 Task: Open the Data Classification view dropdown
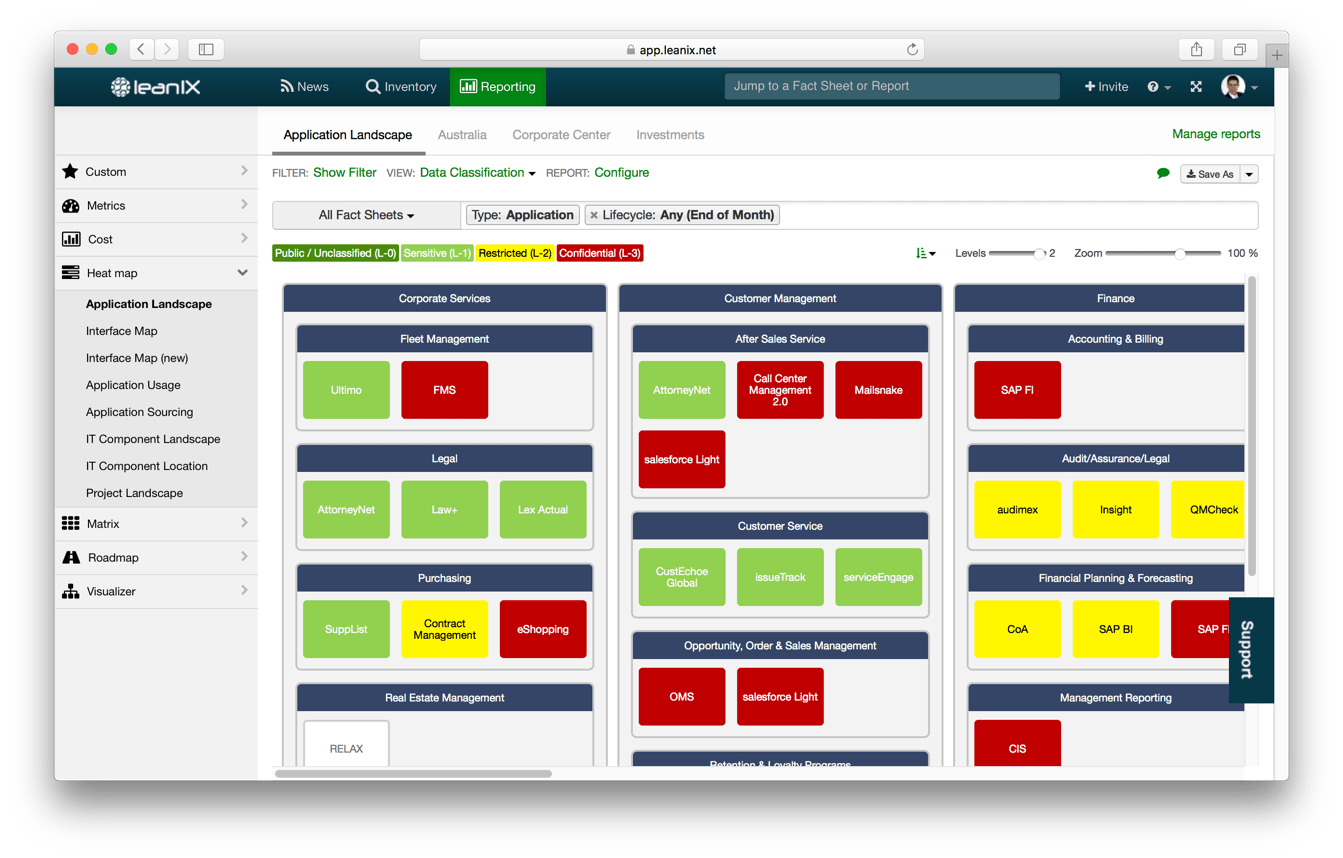click(x=477, y=173)
